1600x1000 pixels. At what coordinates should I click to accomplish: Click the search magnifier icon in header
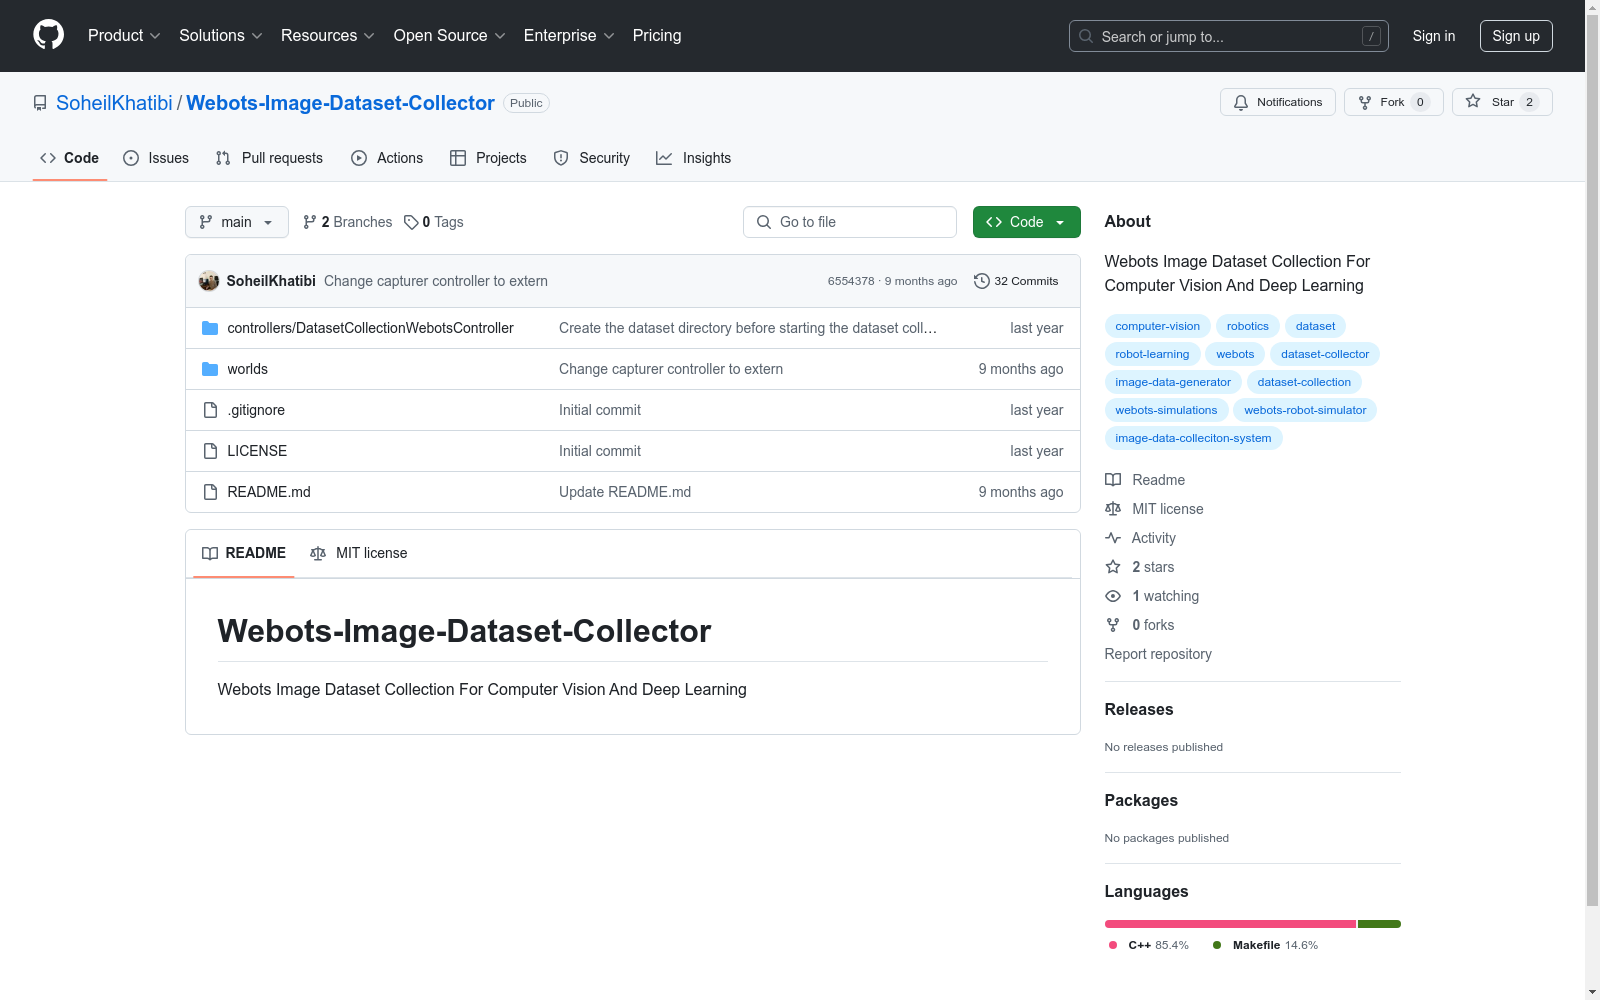(1086, 36)
